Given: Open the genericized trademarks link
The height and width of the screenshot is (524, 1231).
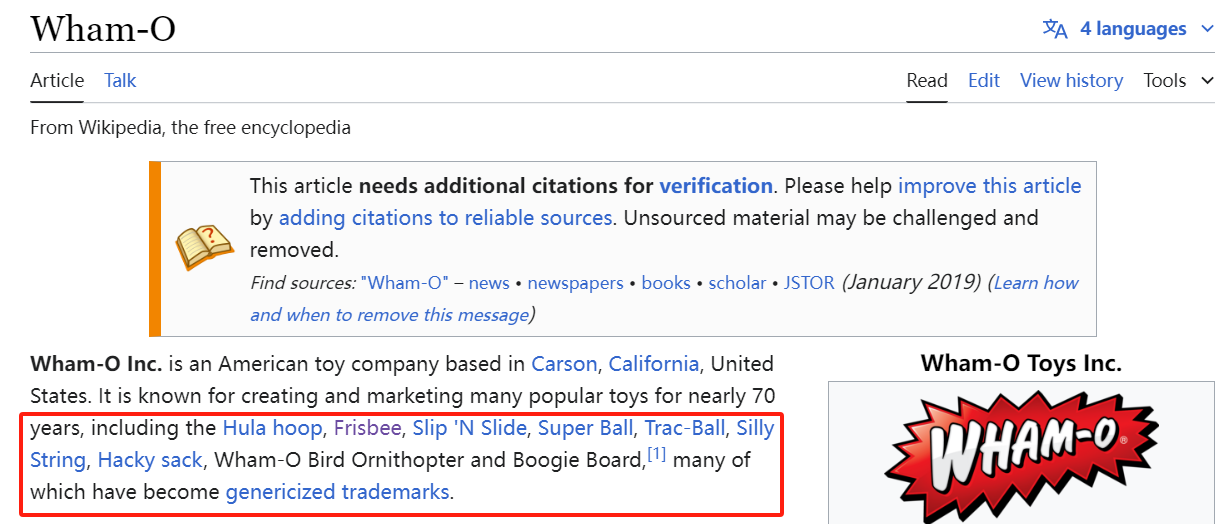Looking at the screenshot, I should click(337, 492).
